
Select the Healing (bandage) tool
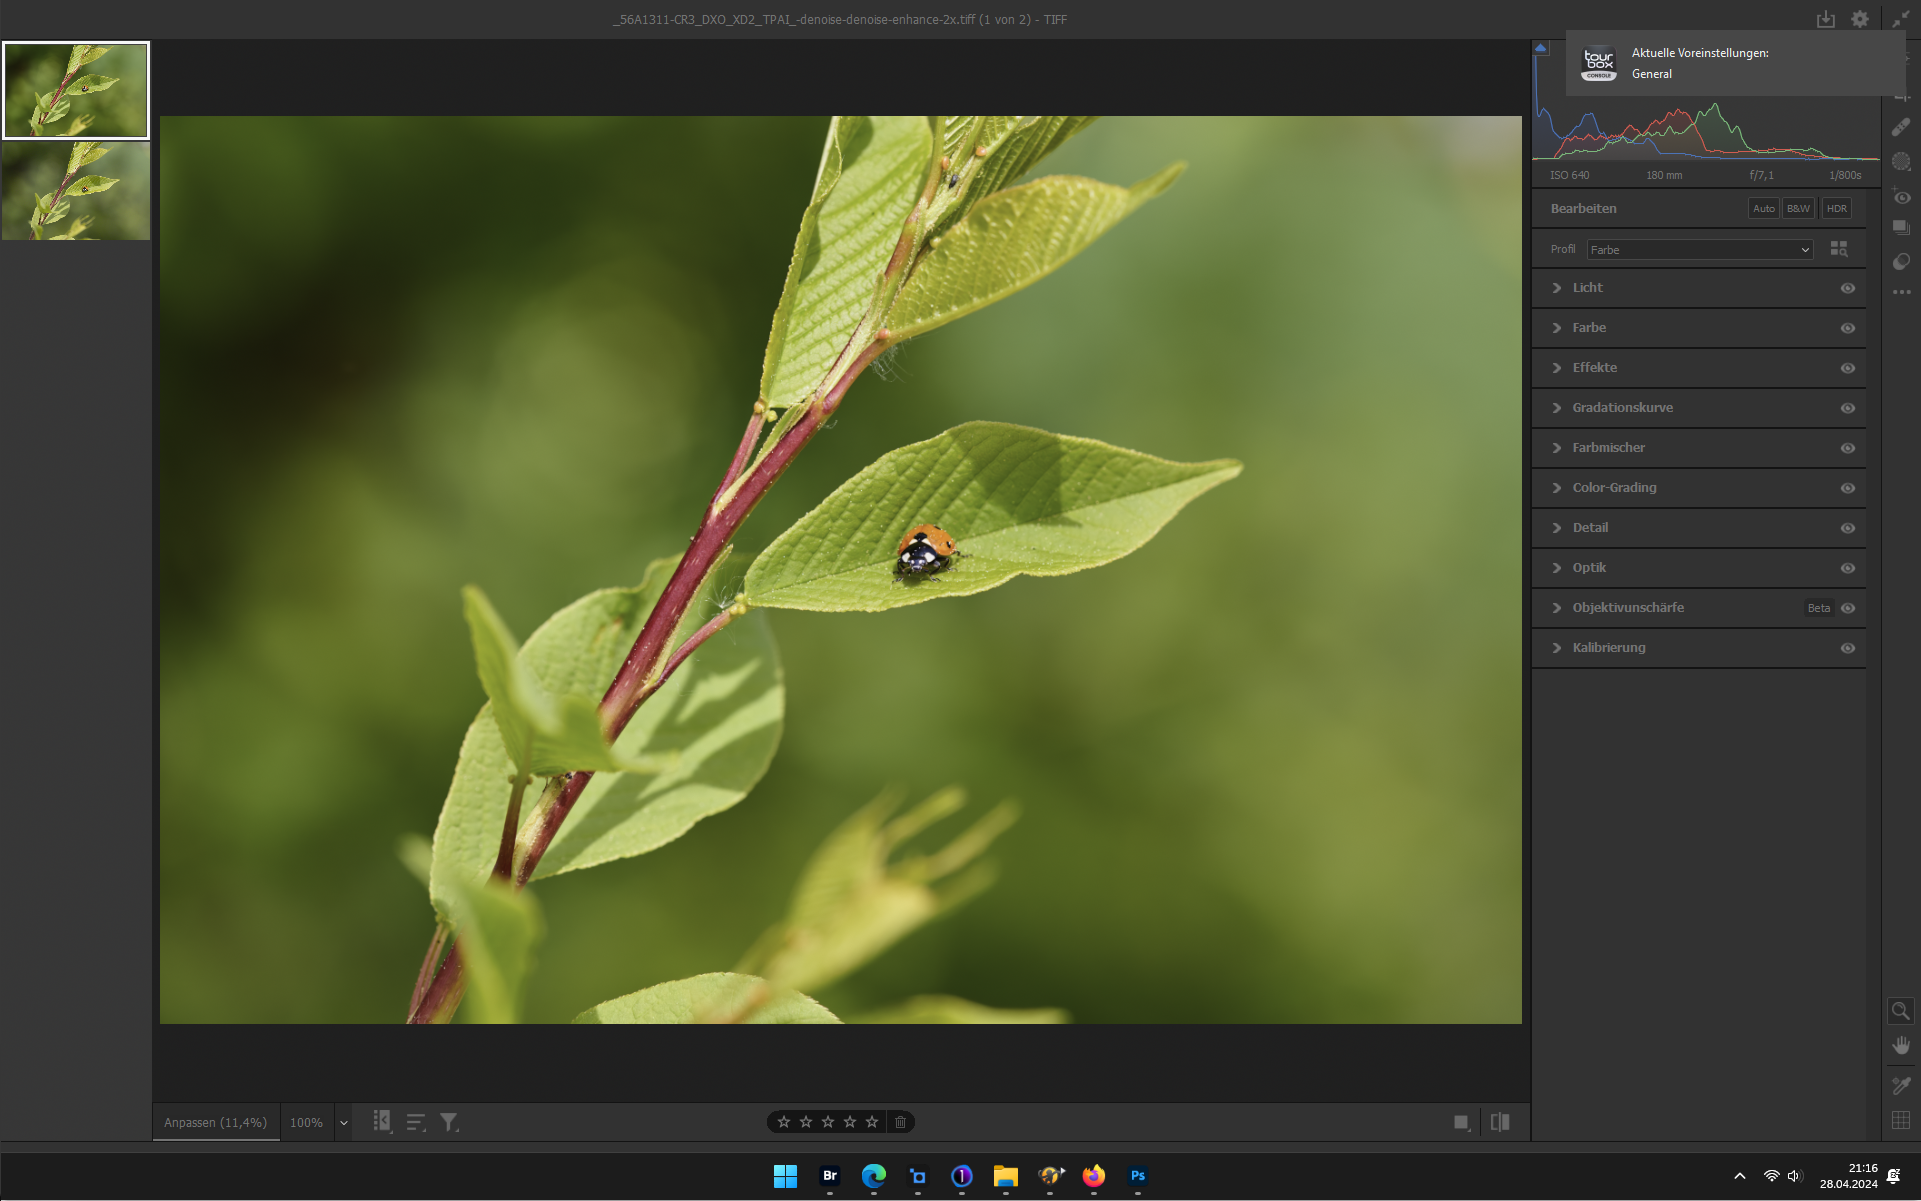(1901, 127)
